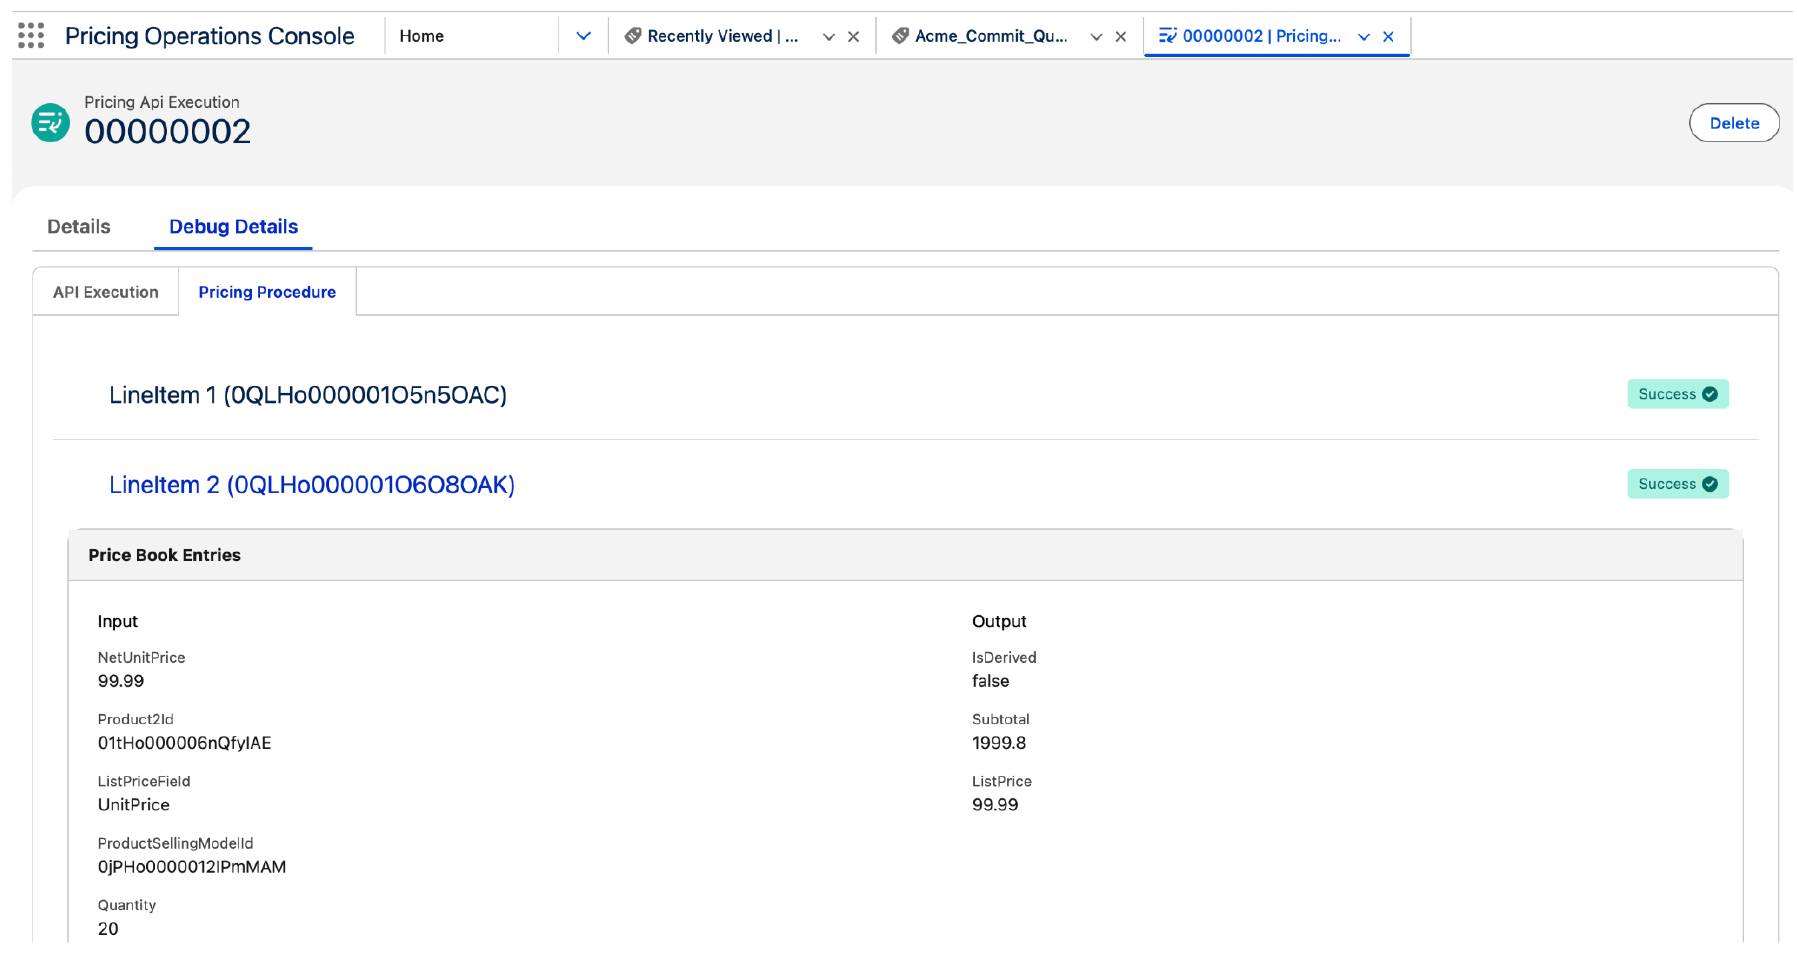Expand the Acme_Commit_Qu tab options chevron

click(1096, 37)
